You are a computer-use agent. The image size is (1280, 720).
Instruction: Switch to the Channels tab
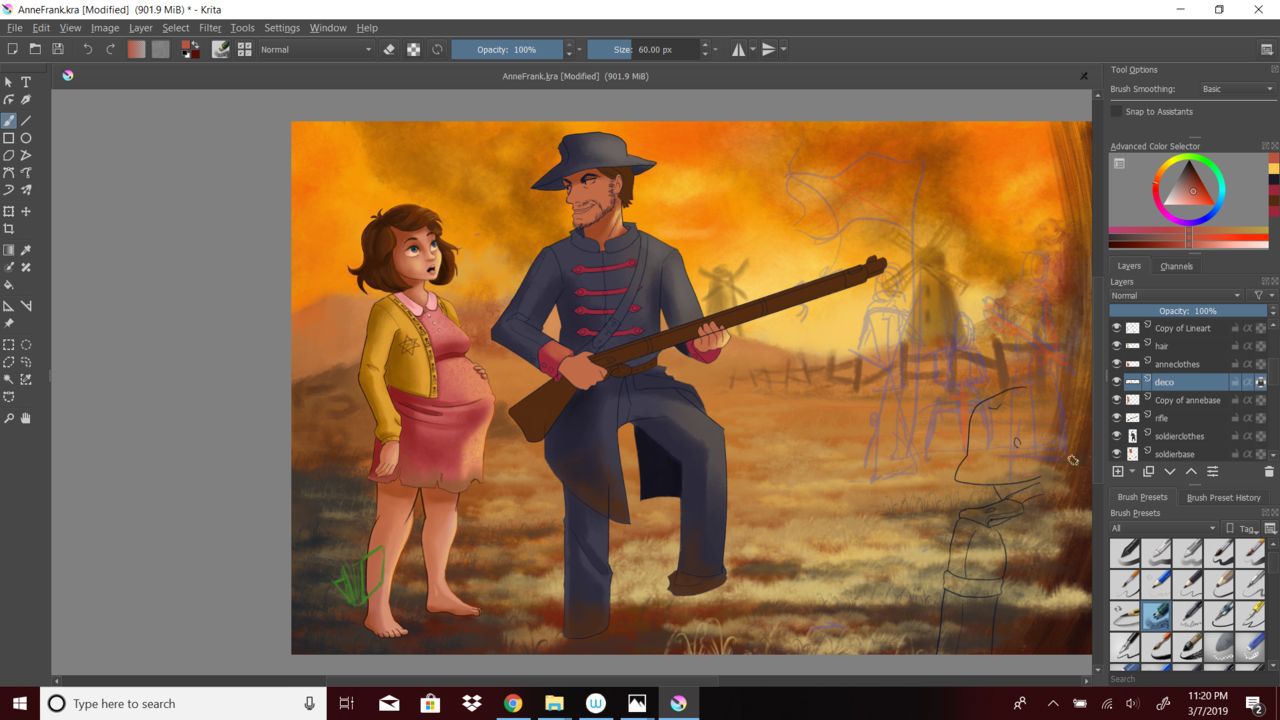tap(1176, 266)
